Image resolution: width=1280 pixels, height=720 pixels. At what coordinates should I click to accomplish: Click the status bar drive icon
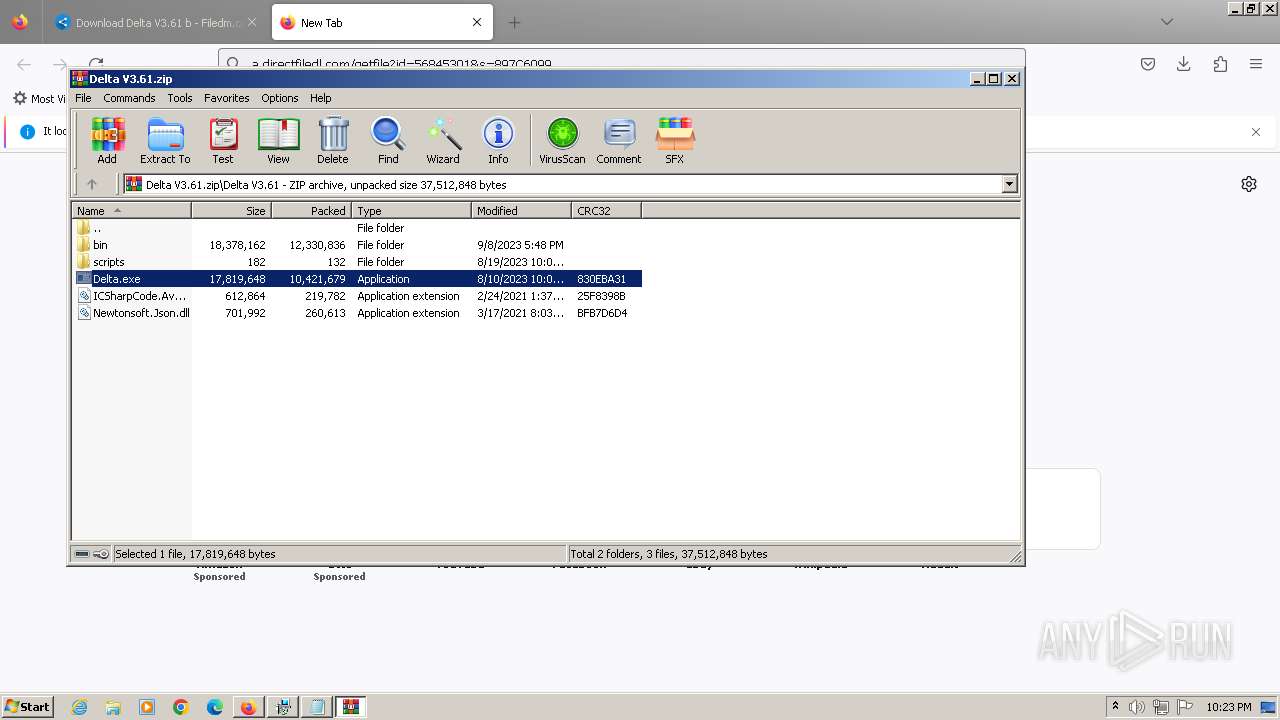tap(82, 554)
